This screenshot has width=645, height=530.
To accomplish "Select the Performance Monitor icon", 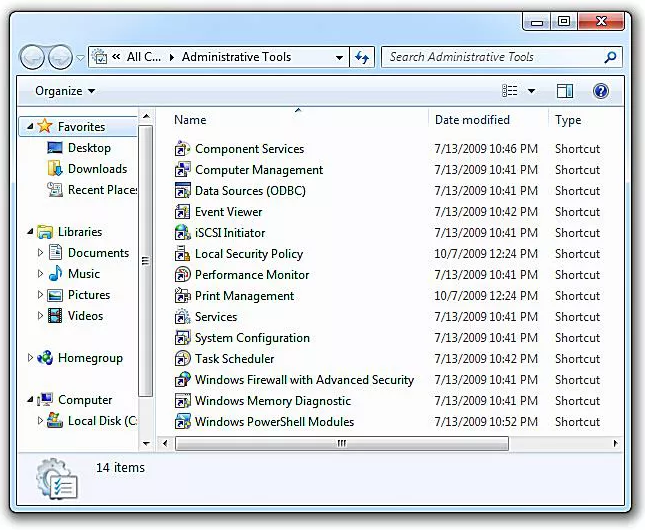I will coord(182,274).
